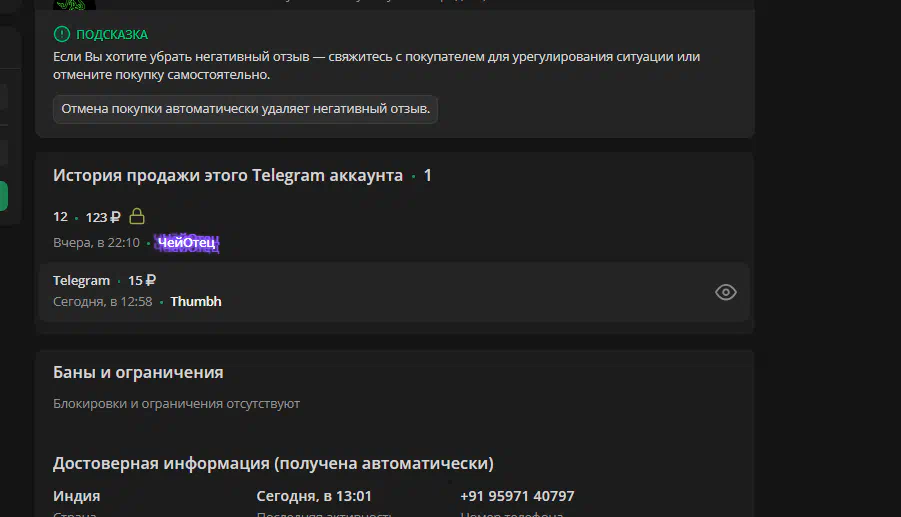The image size is (901, 517).
Task: Click the lock icon next to 123 ₽
Action: pos(137,217)
